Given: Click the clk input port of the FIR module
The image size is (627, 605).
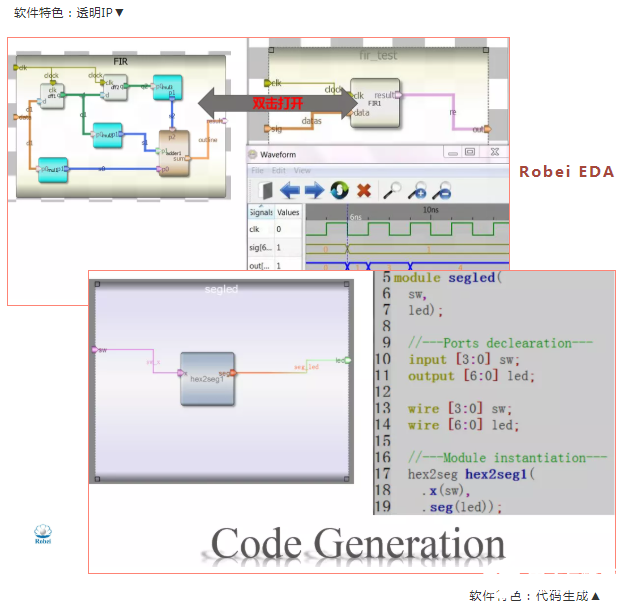Looking at the screenshot, I should coord(16,67).
